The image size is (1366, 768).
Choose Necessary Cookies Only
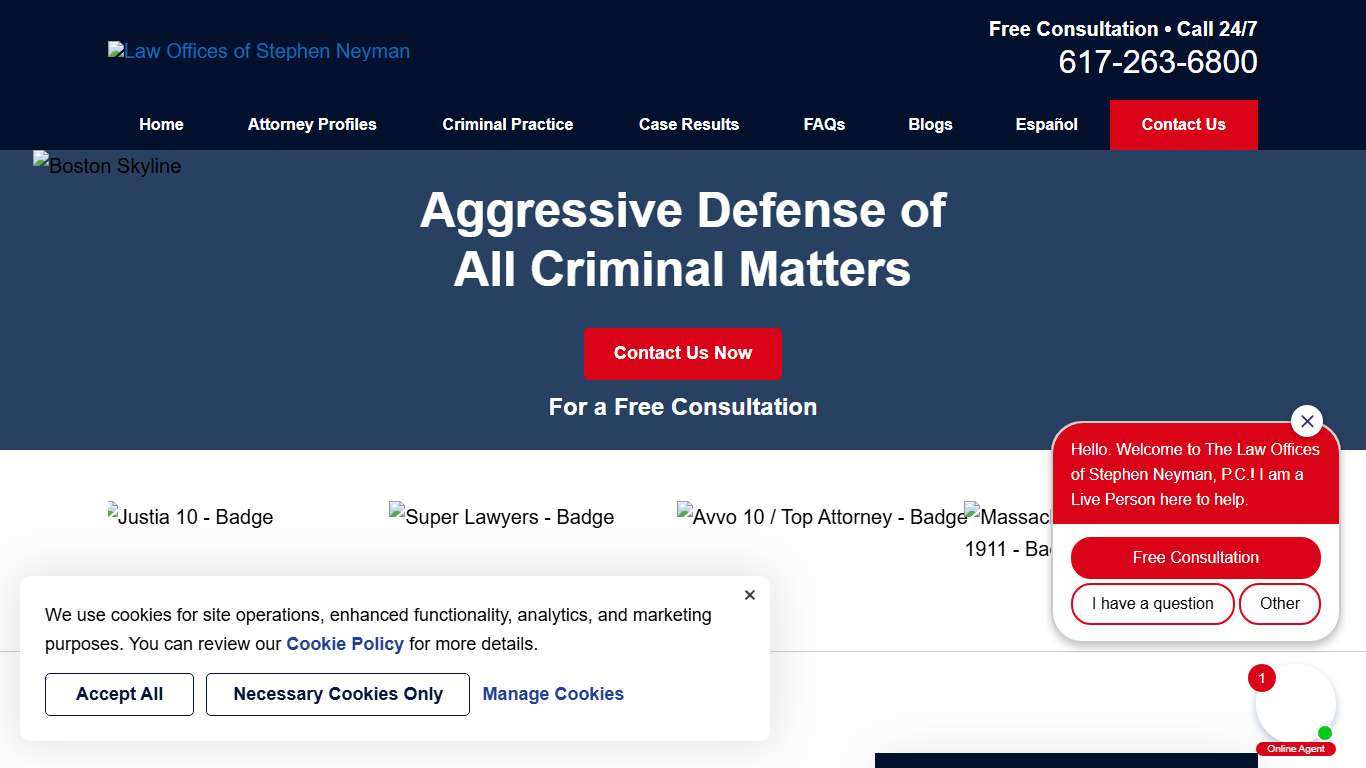coord(337,694)
